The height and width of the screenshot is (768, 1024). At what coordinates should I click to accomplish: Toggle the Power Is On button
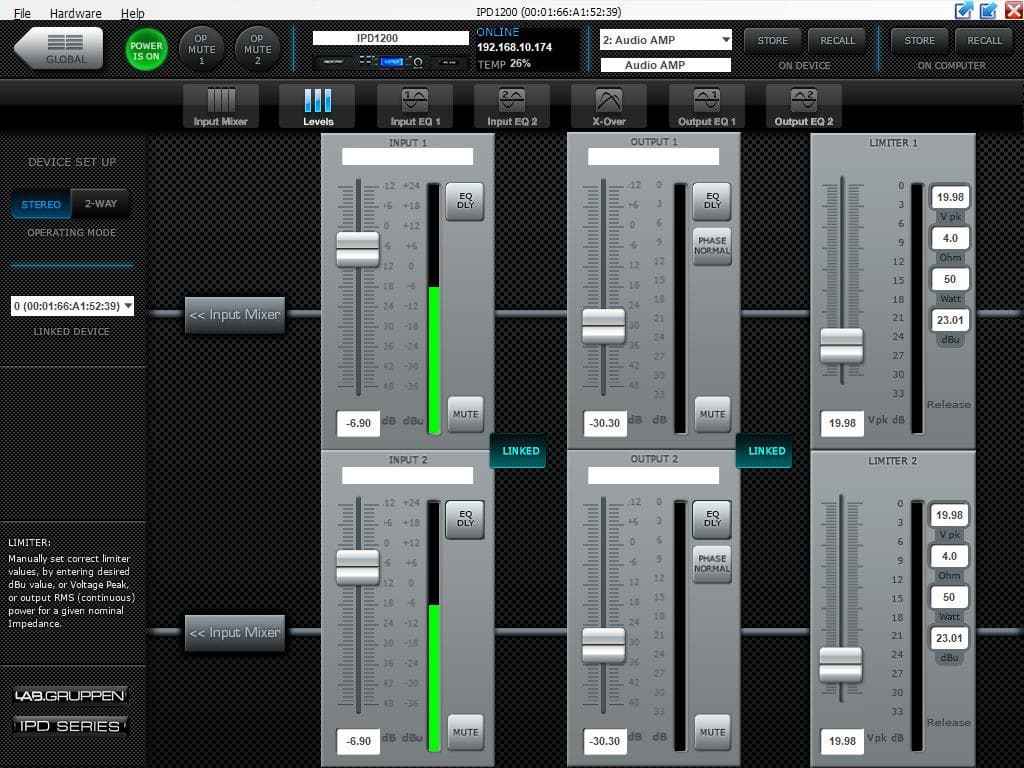click(x=146, y=50)
